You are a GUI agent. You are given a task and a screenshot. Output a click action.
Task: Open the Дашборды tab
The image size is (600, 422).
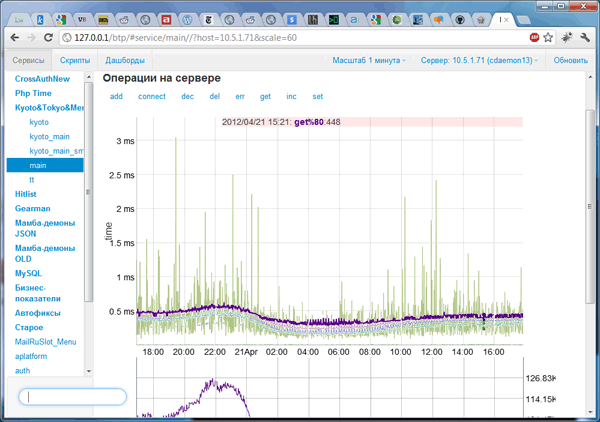click(x=125, y=60)
